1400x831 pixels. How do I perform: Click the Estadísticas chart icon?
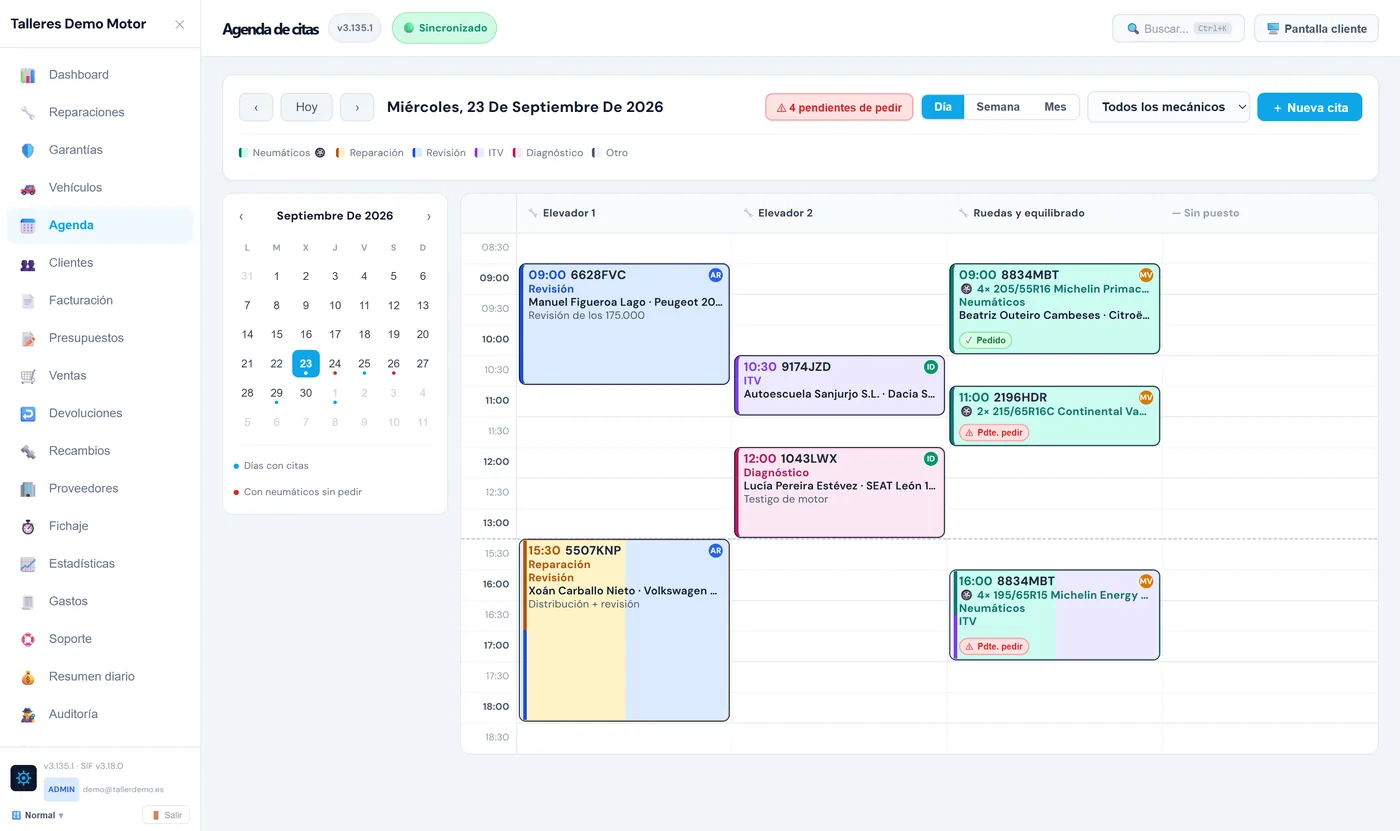coord(28,564)
